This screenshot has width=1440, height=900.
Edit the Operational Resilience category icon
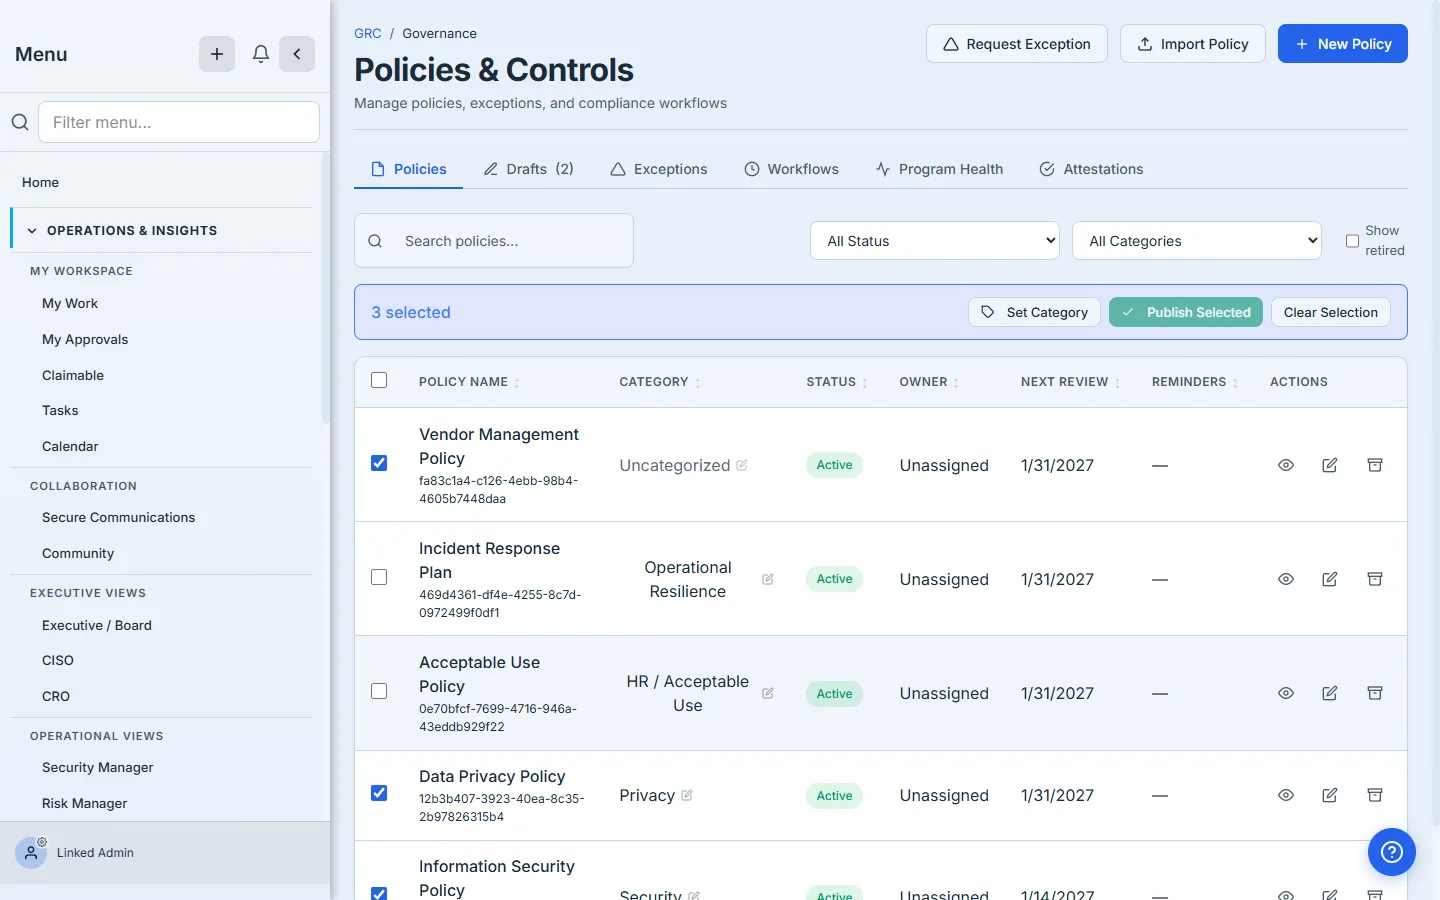tap(768, 579)
